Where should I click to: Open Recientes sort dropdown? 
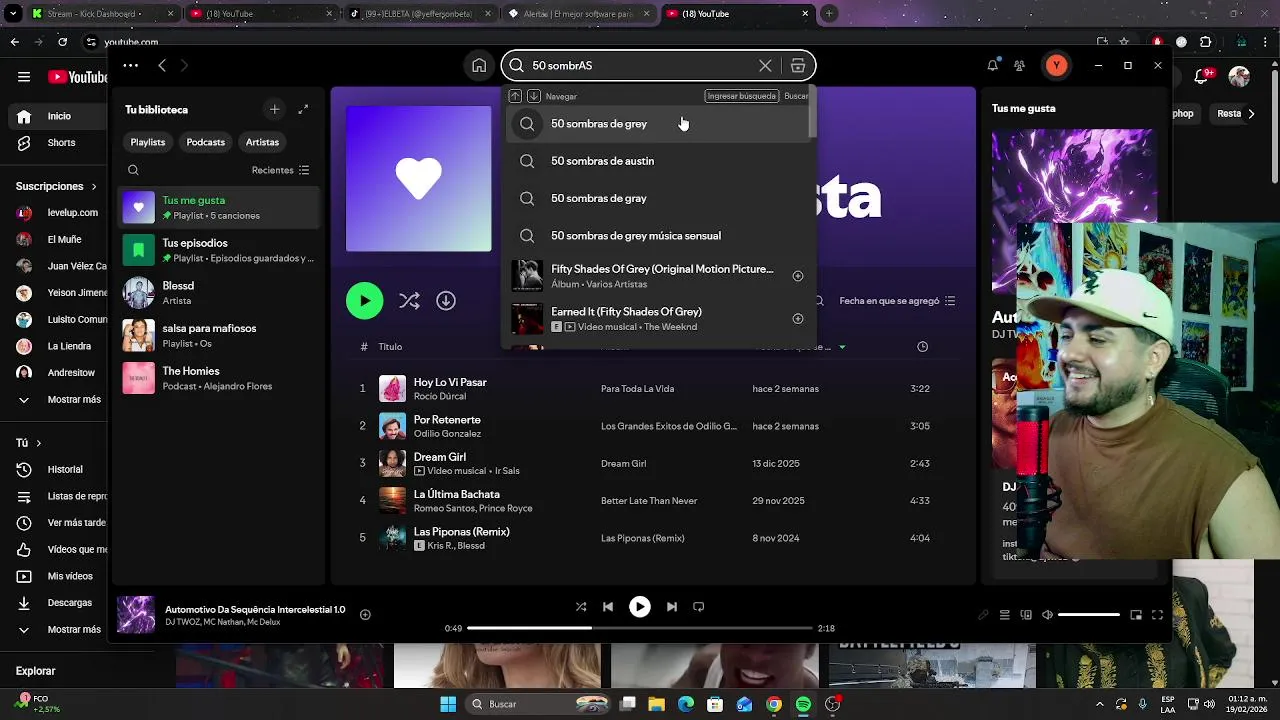click(280, 170)
